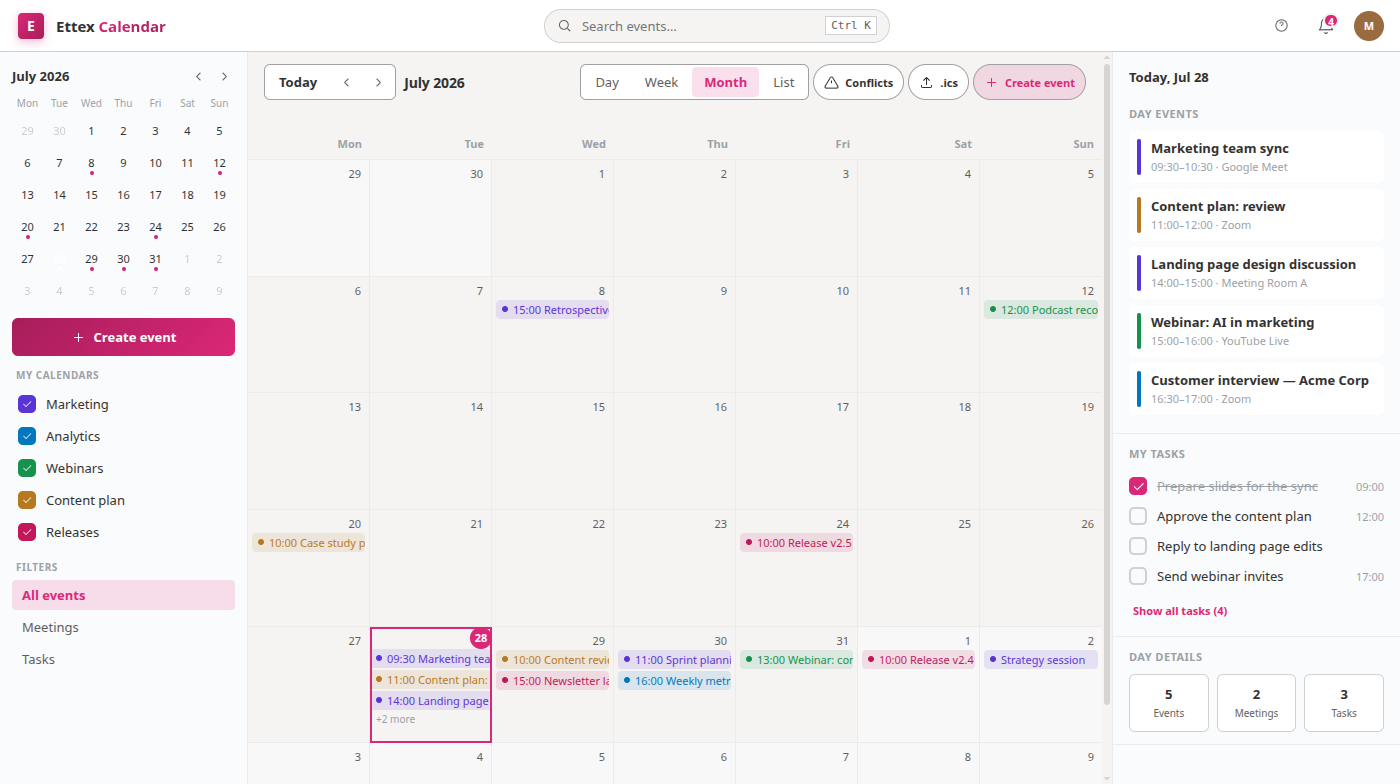Click the search magnifier icon
The image size is (1400, 784).
(565, 26)
